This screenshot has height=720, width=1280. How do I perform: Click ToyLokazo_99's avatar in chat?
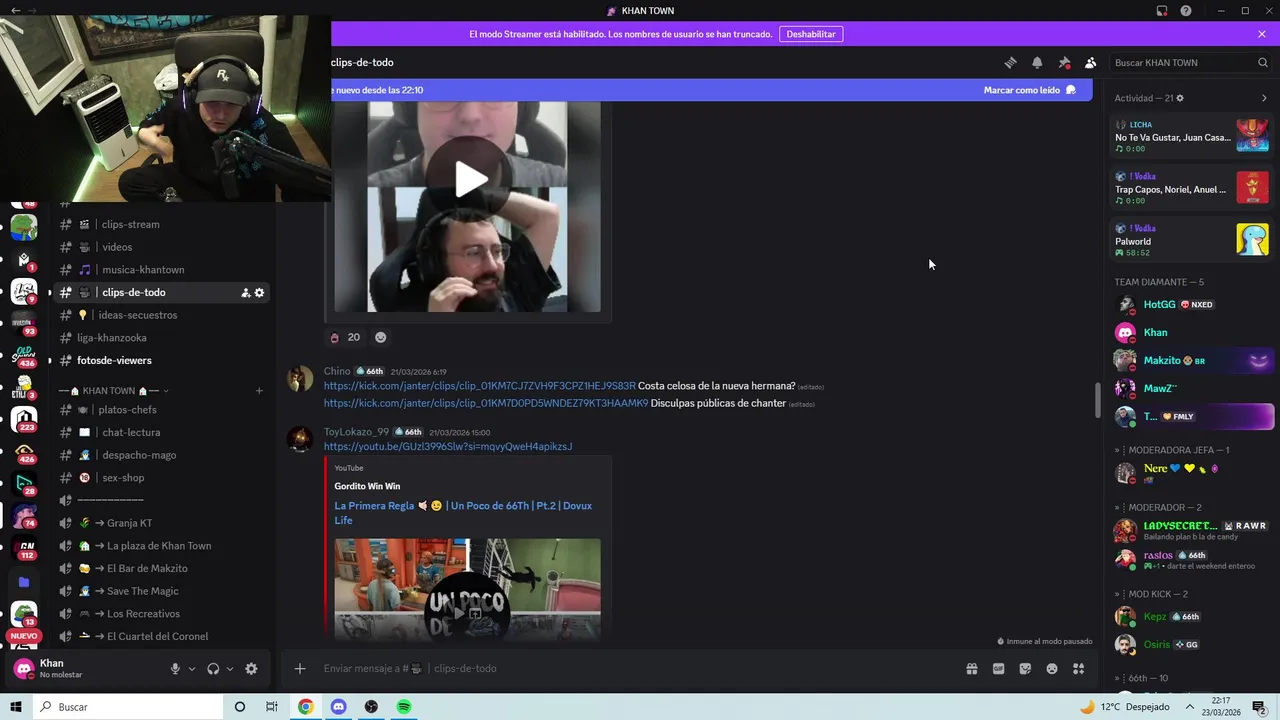click(x=300, y=439)
